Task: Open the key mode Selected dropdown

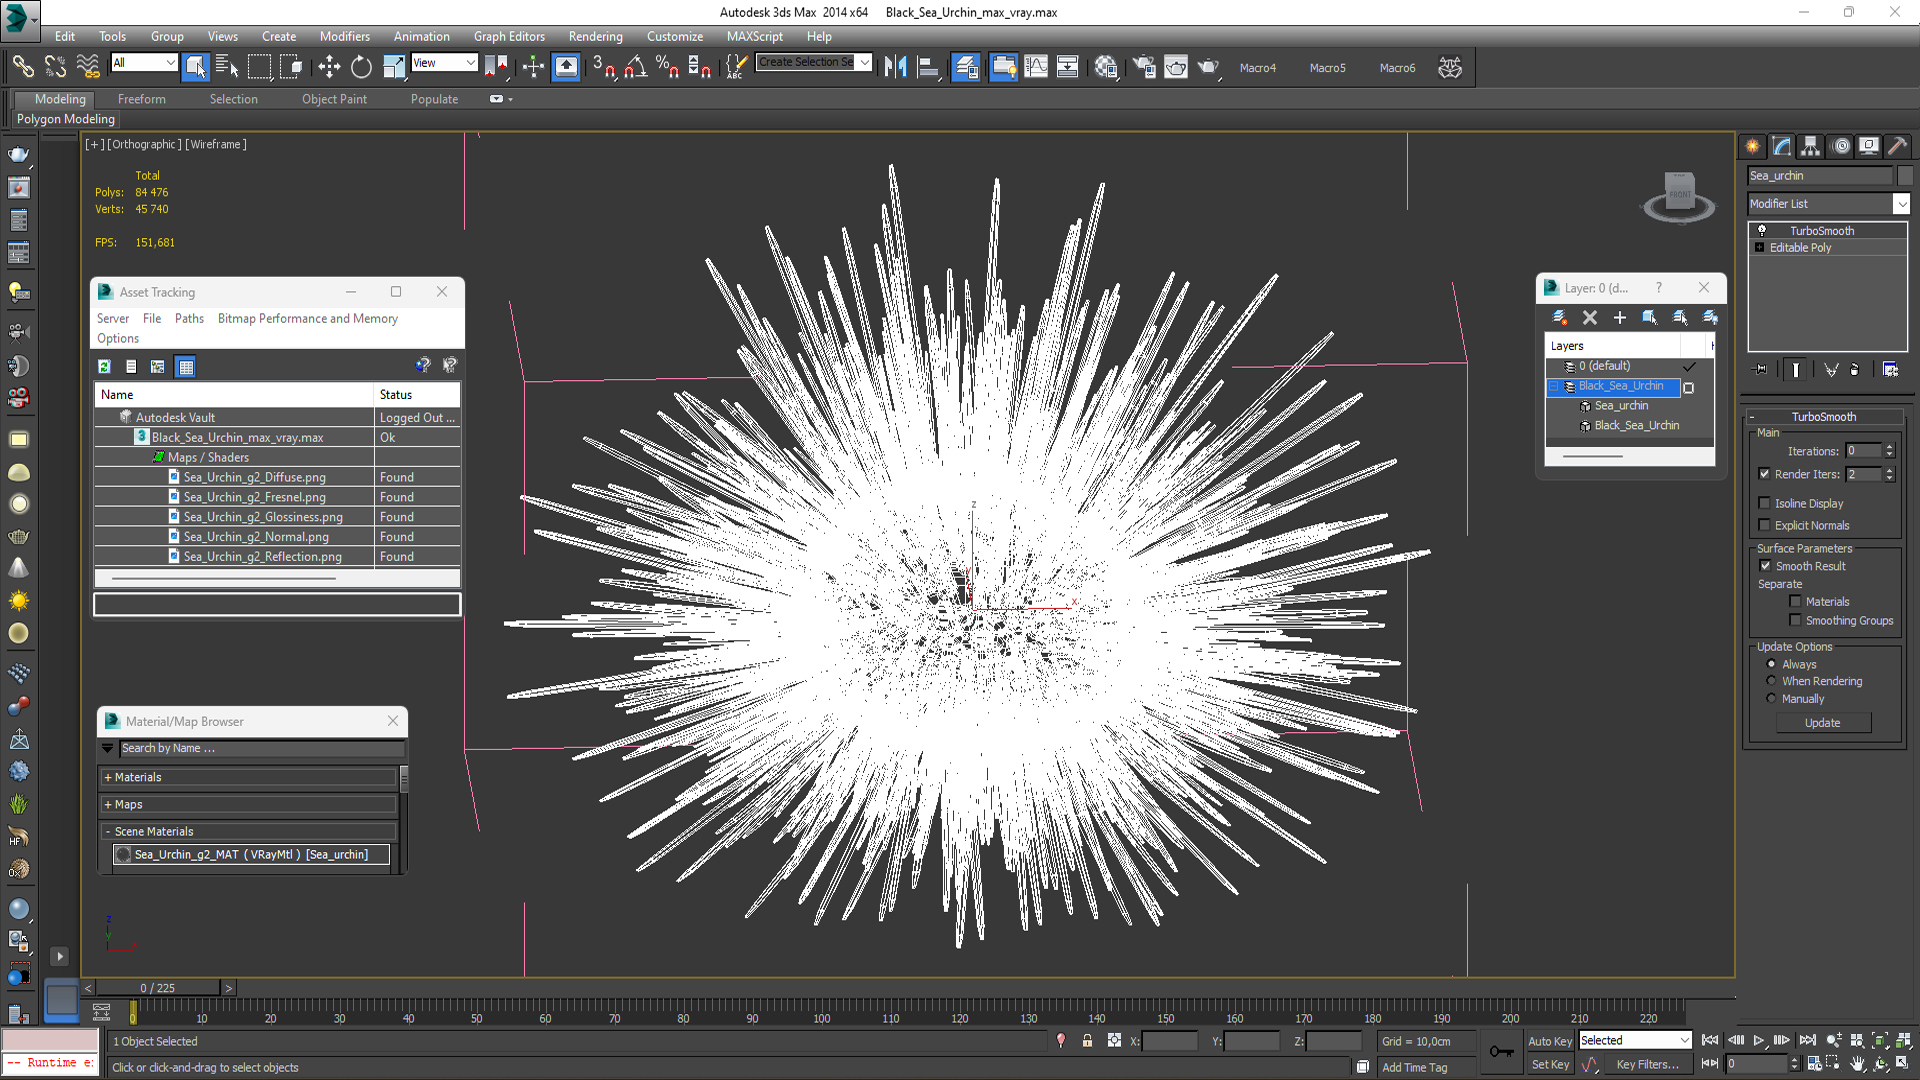Action: point(1635,1040)
